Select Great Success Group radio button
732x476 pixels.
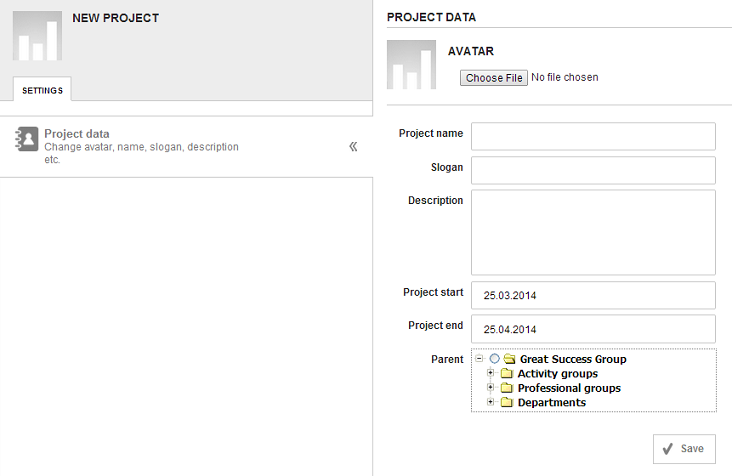[494, 358]
